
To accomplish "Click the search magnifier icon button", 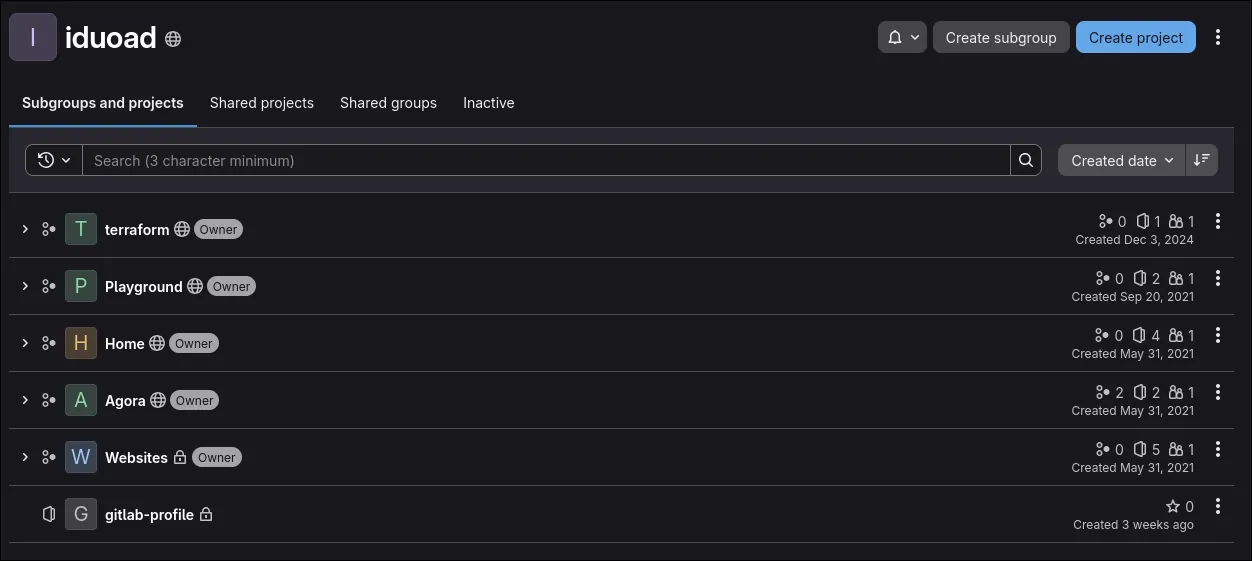I will pyautogui.click(x=1026, y=160).
